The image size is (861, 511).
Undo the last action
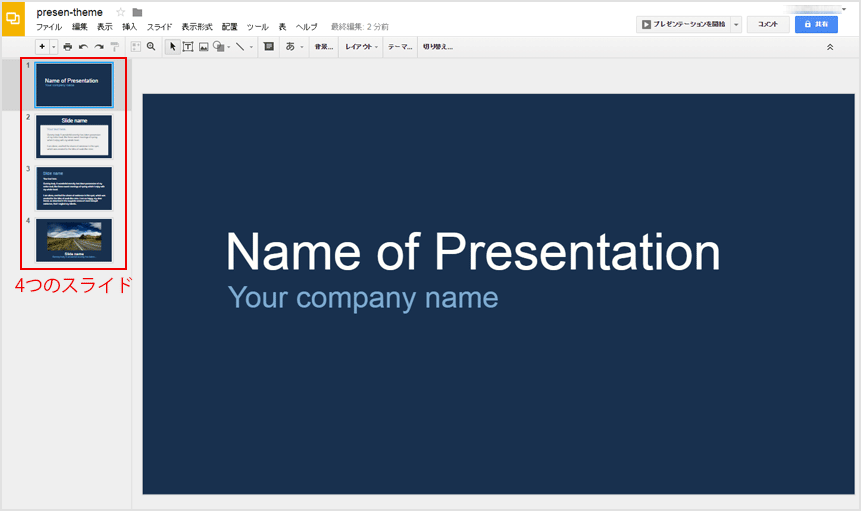tap(83, 47)
